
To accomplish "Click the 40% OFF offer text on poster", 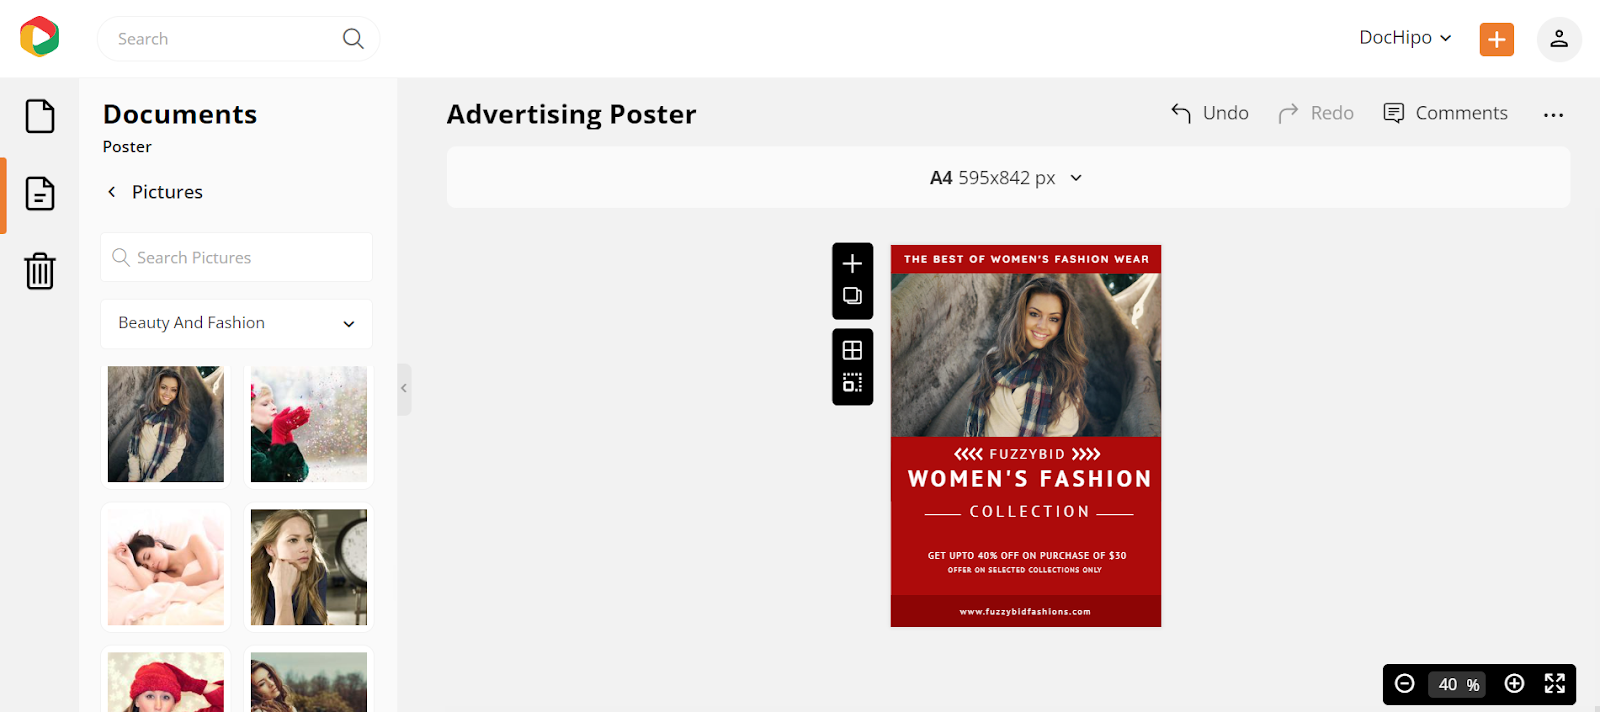I will pyautogui.click(x=1027, y=555).
